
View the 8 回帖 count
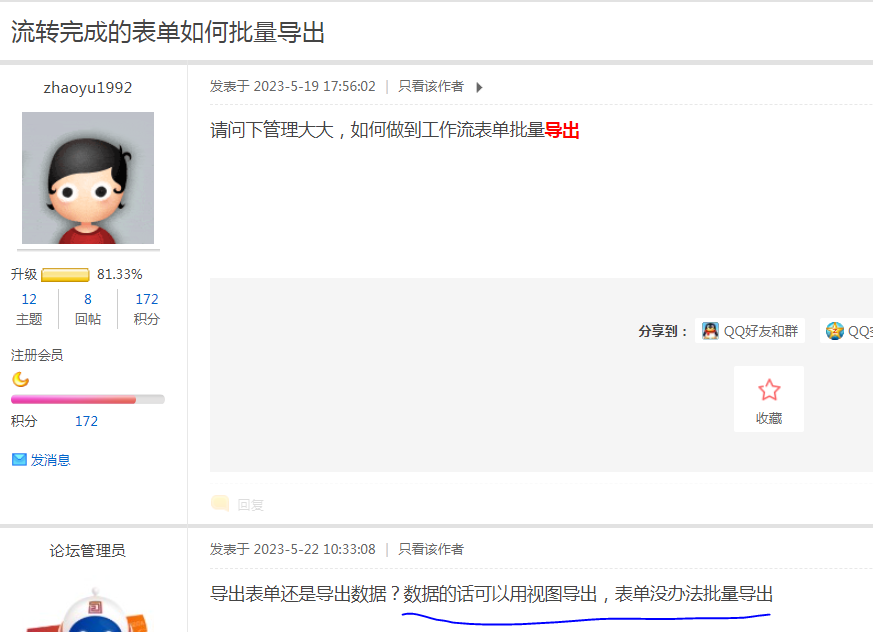coord(88,309)
